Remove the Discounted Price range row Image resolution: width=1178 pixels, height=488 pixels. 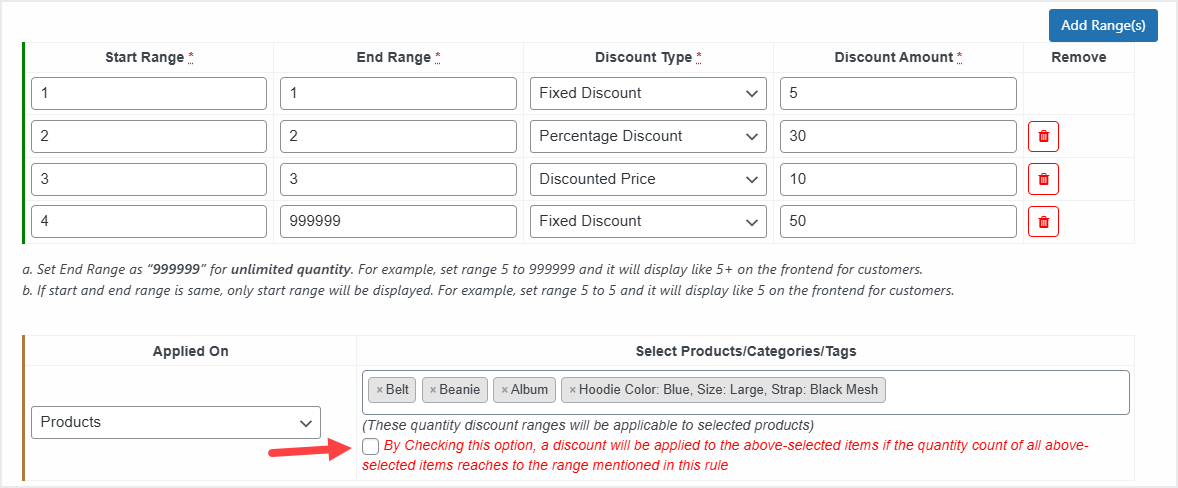click(x=1043, y=179)
